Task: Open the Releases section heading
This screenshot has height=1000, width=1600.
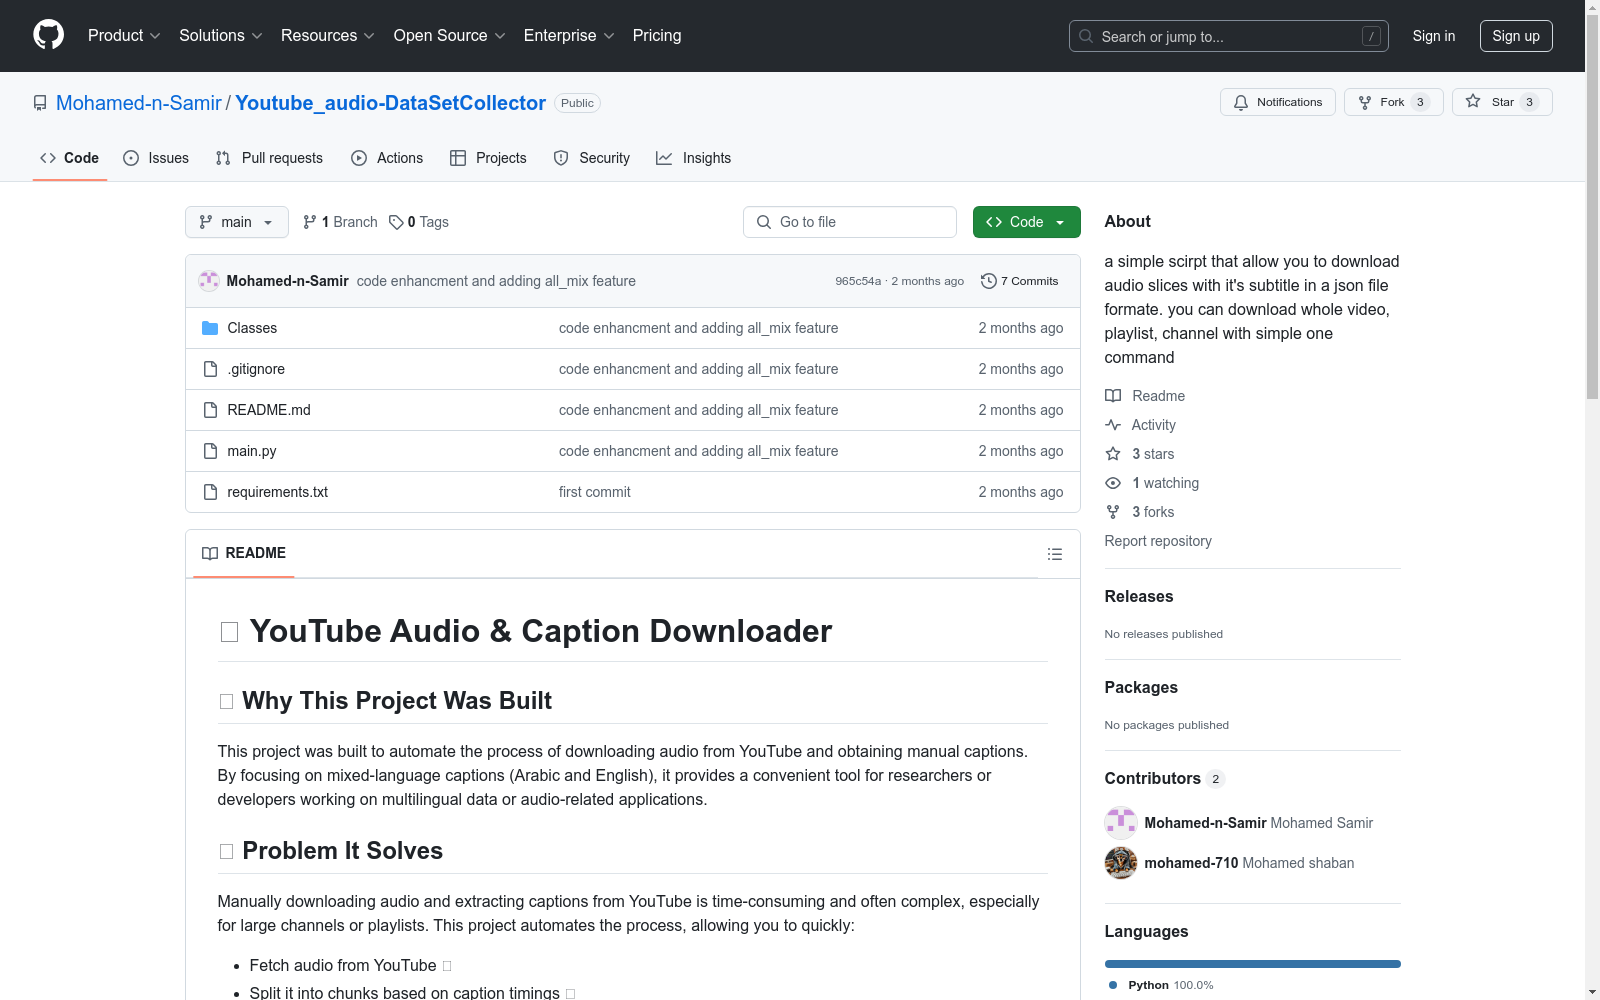Action: [x=1139, y=596]
